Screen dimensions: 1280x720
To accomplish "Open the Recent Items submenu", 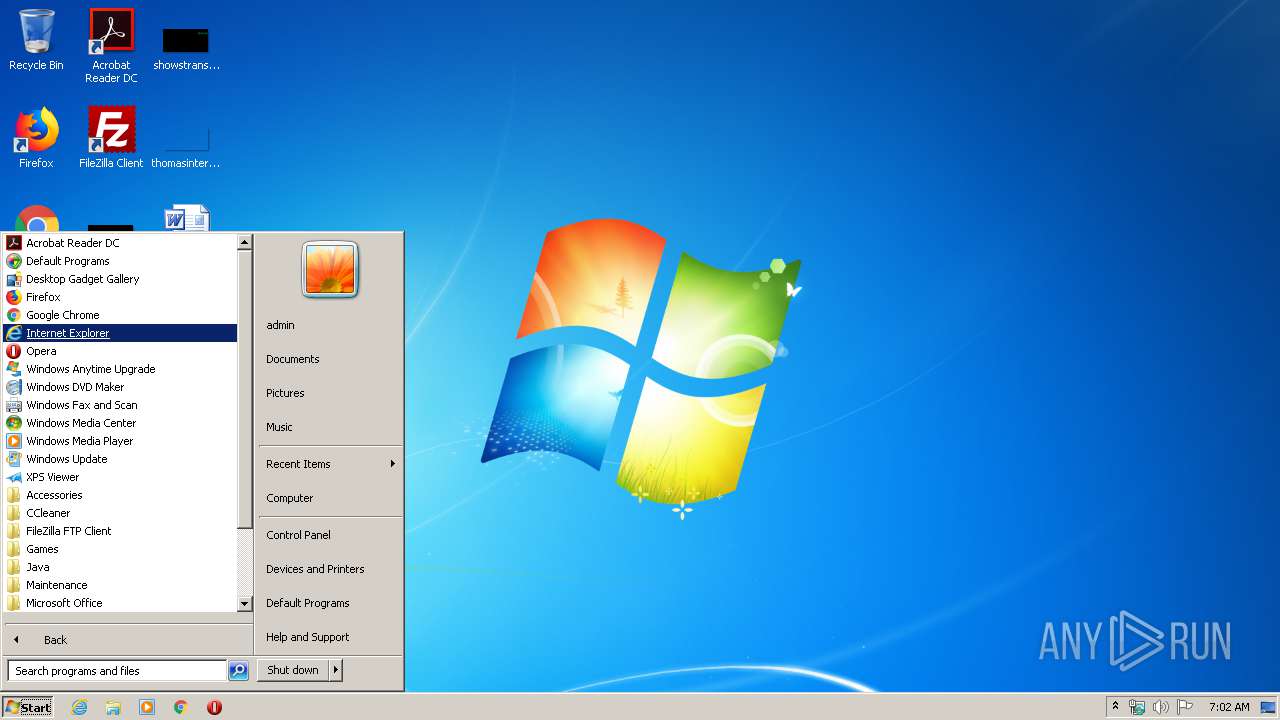I will [329, 464].
